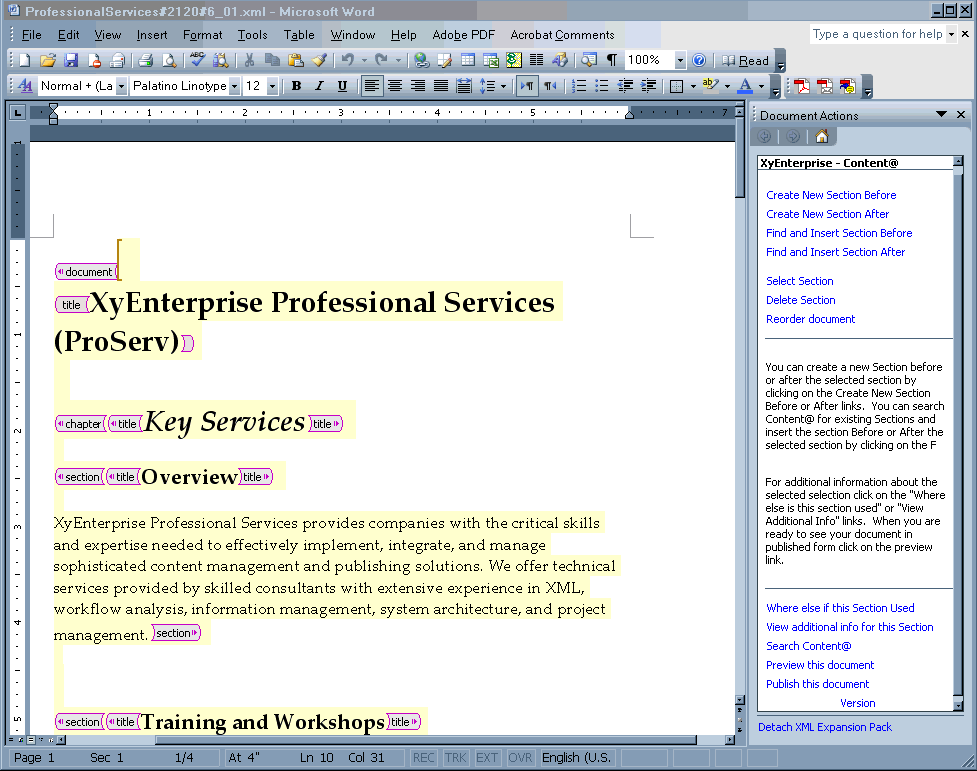
Task: Insert Hyperlink via globe icon
Action: (422, 60)
